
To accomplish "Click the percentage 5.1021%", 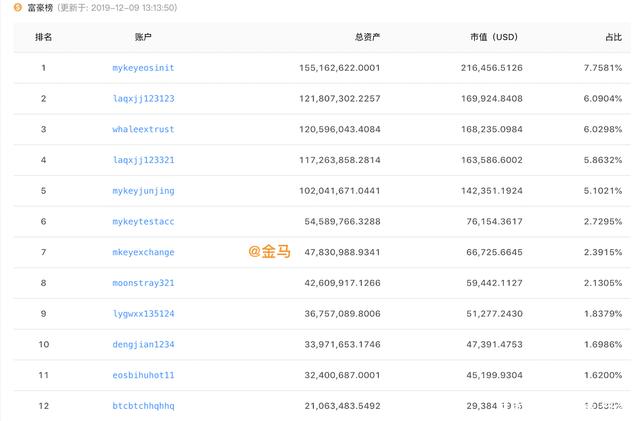I will (x=603, y=191).
